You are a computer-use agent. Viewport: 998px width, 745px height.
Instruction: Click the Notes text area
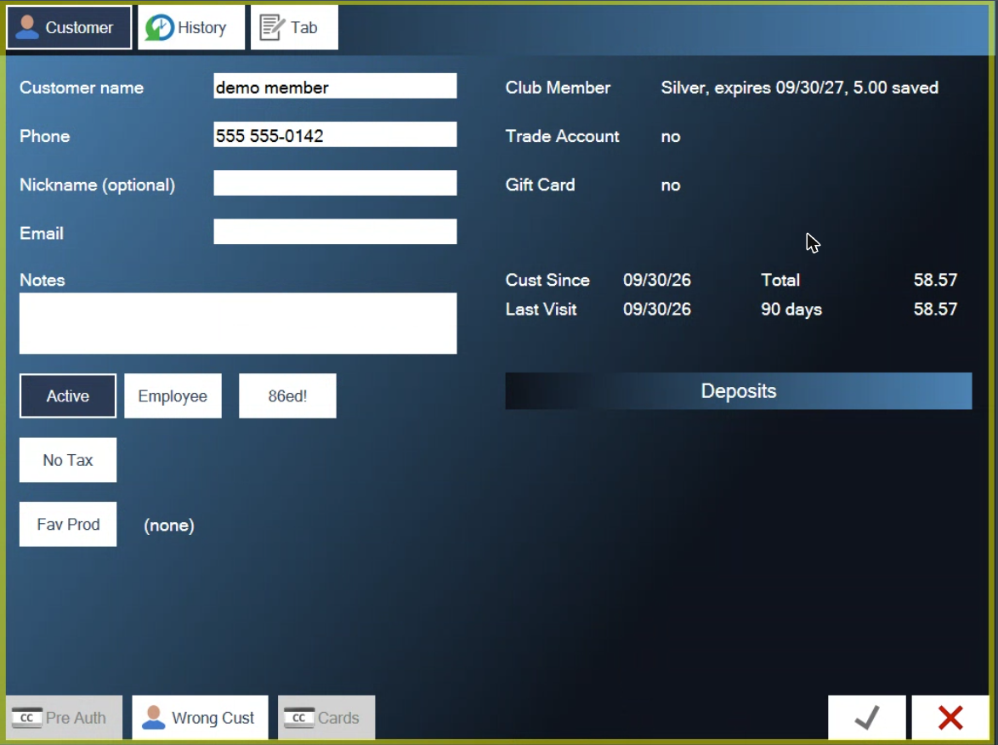click(x=238, y=323)
